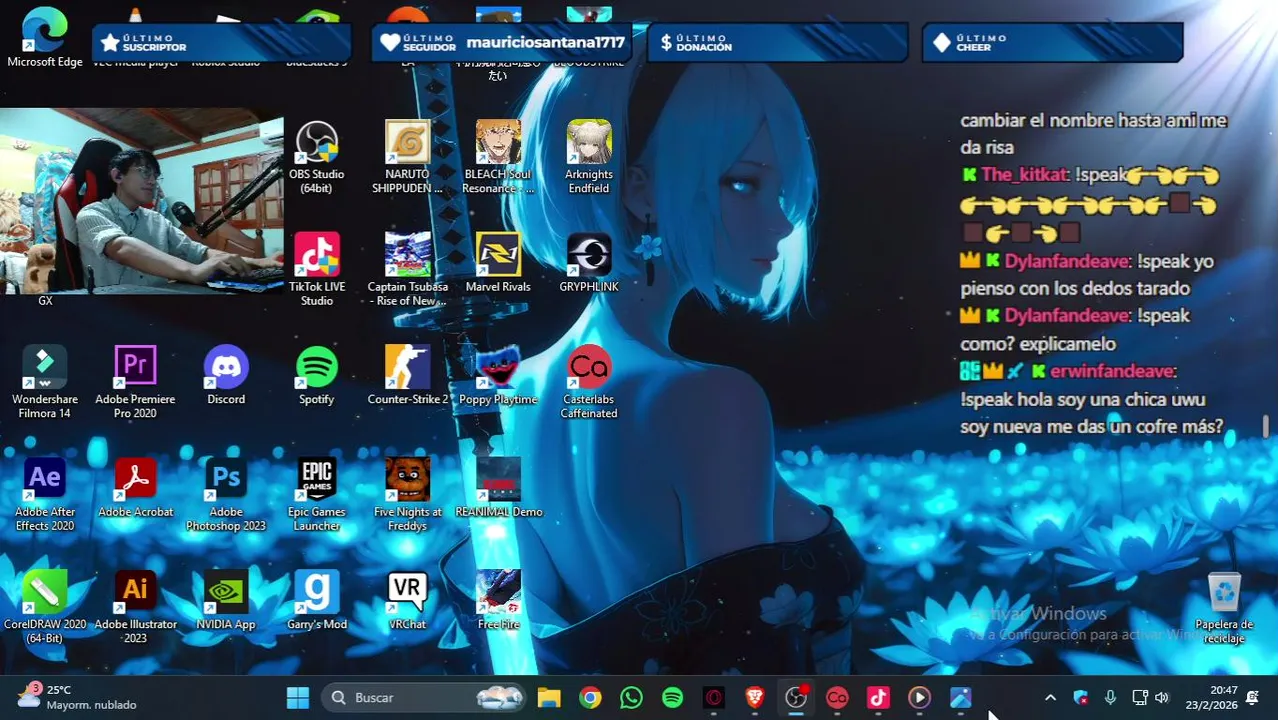Open Papelera de reciclaje recycle bin
This screenshot has width=1278, height=720.
point(1224,608)
